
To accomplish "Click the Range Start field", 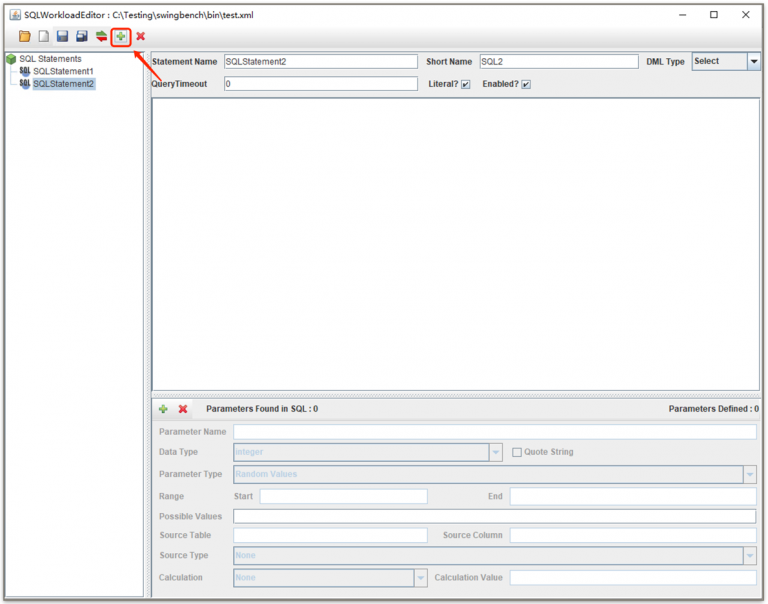I will coord(343,496).
